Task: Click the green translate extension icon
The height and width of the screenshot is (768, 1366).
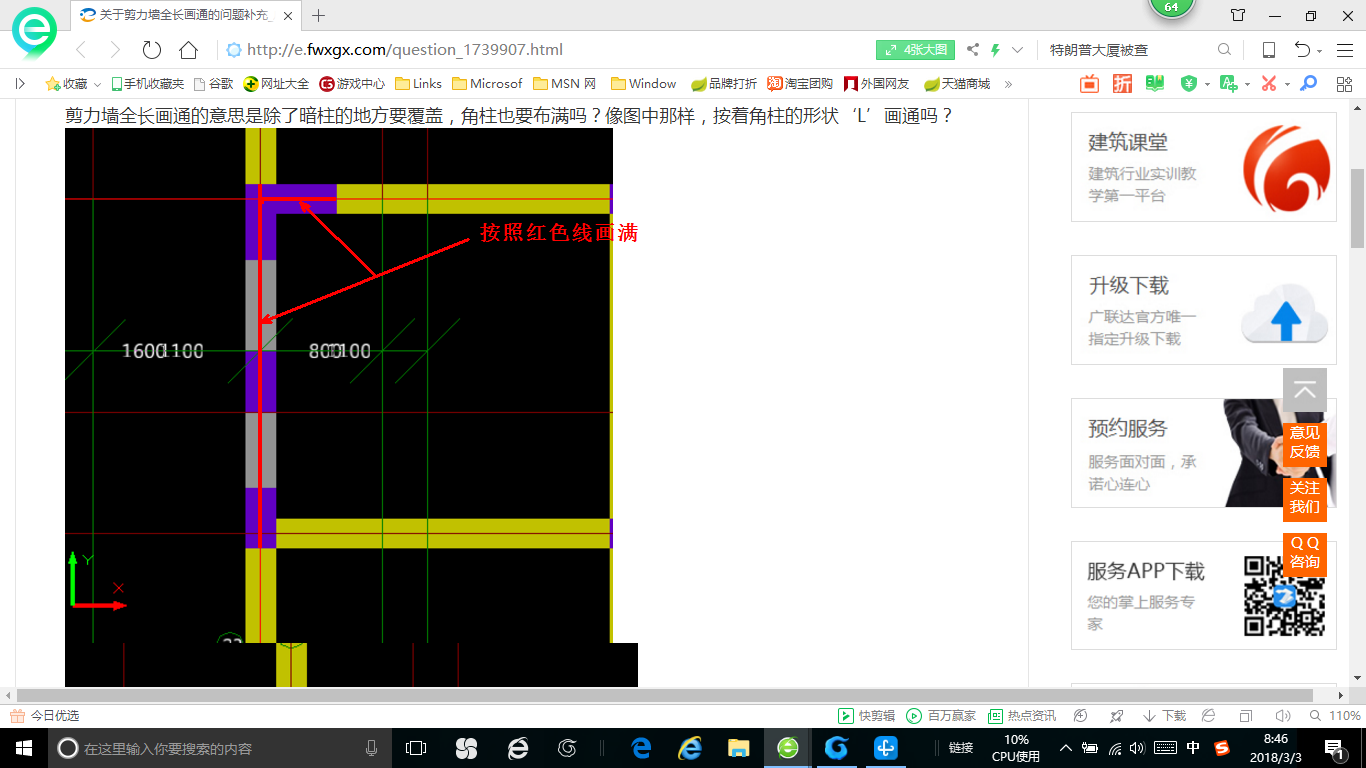Action: [1229, 84]
